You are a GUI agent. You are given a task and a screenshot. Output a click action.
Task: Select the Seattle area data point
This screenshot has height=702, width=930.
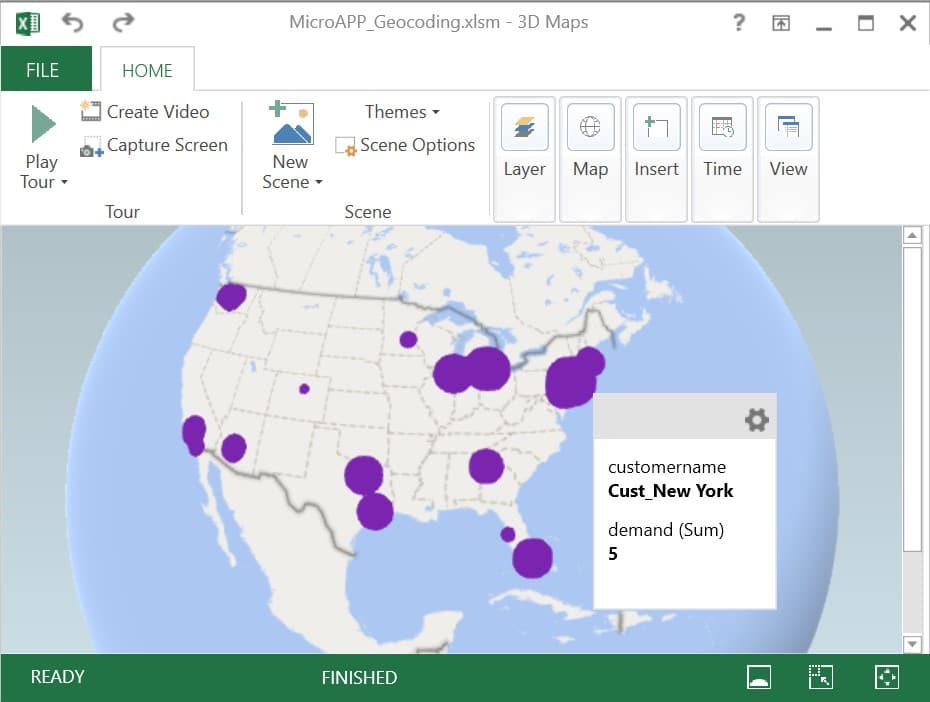click(231, 296)
